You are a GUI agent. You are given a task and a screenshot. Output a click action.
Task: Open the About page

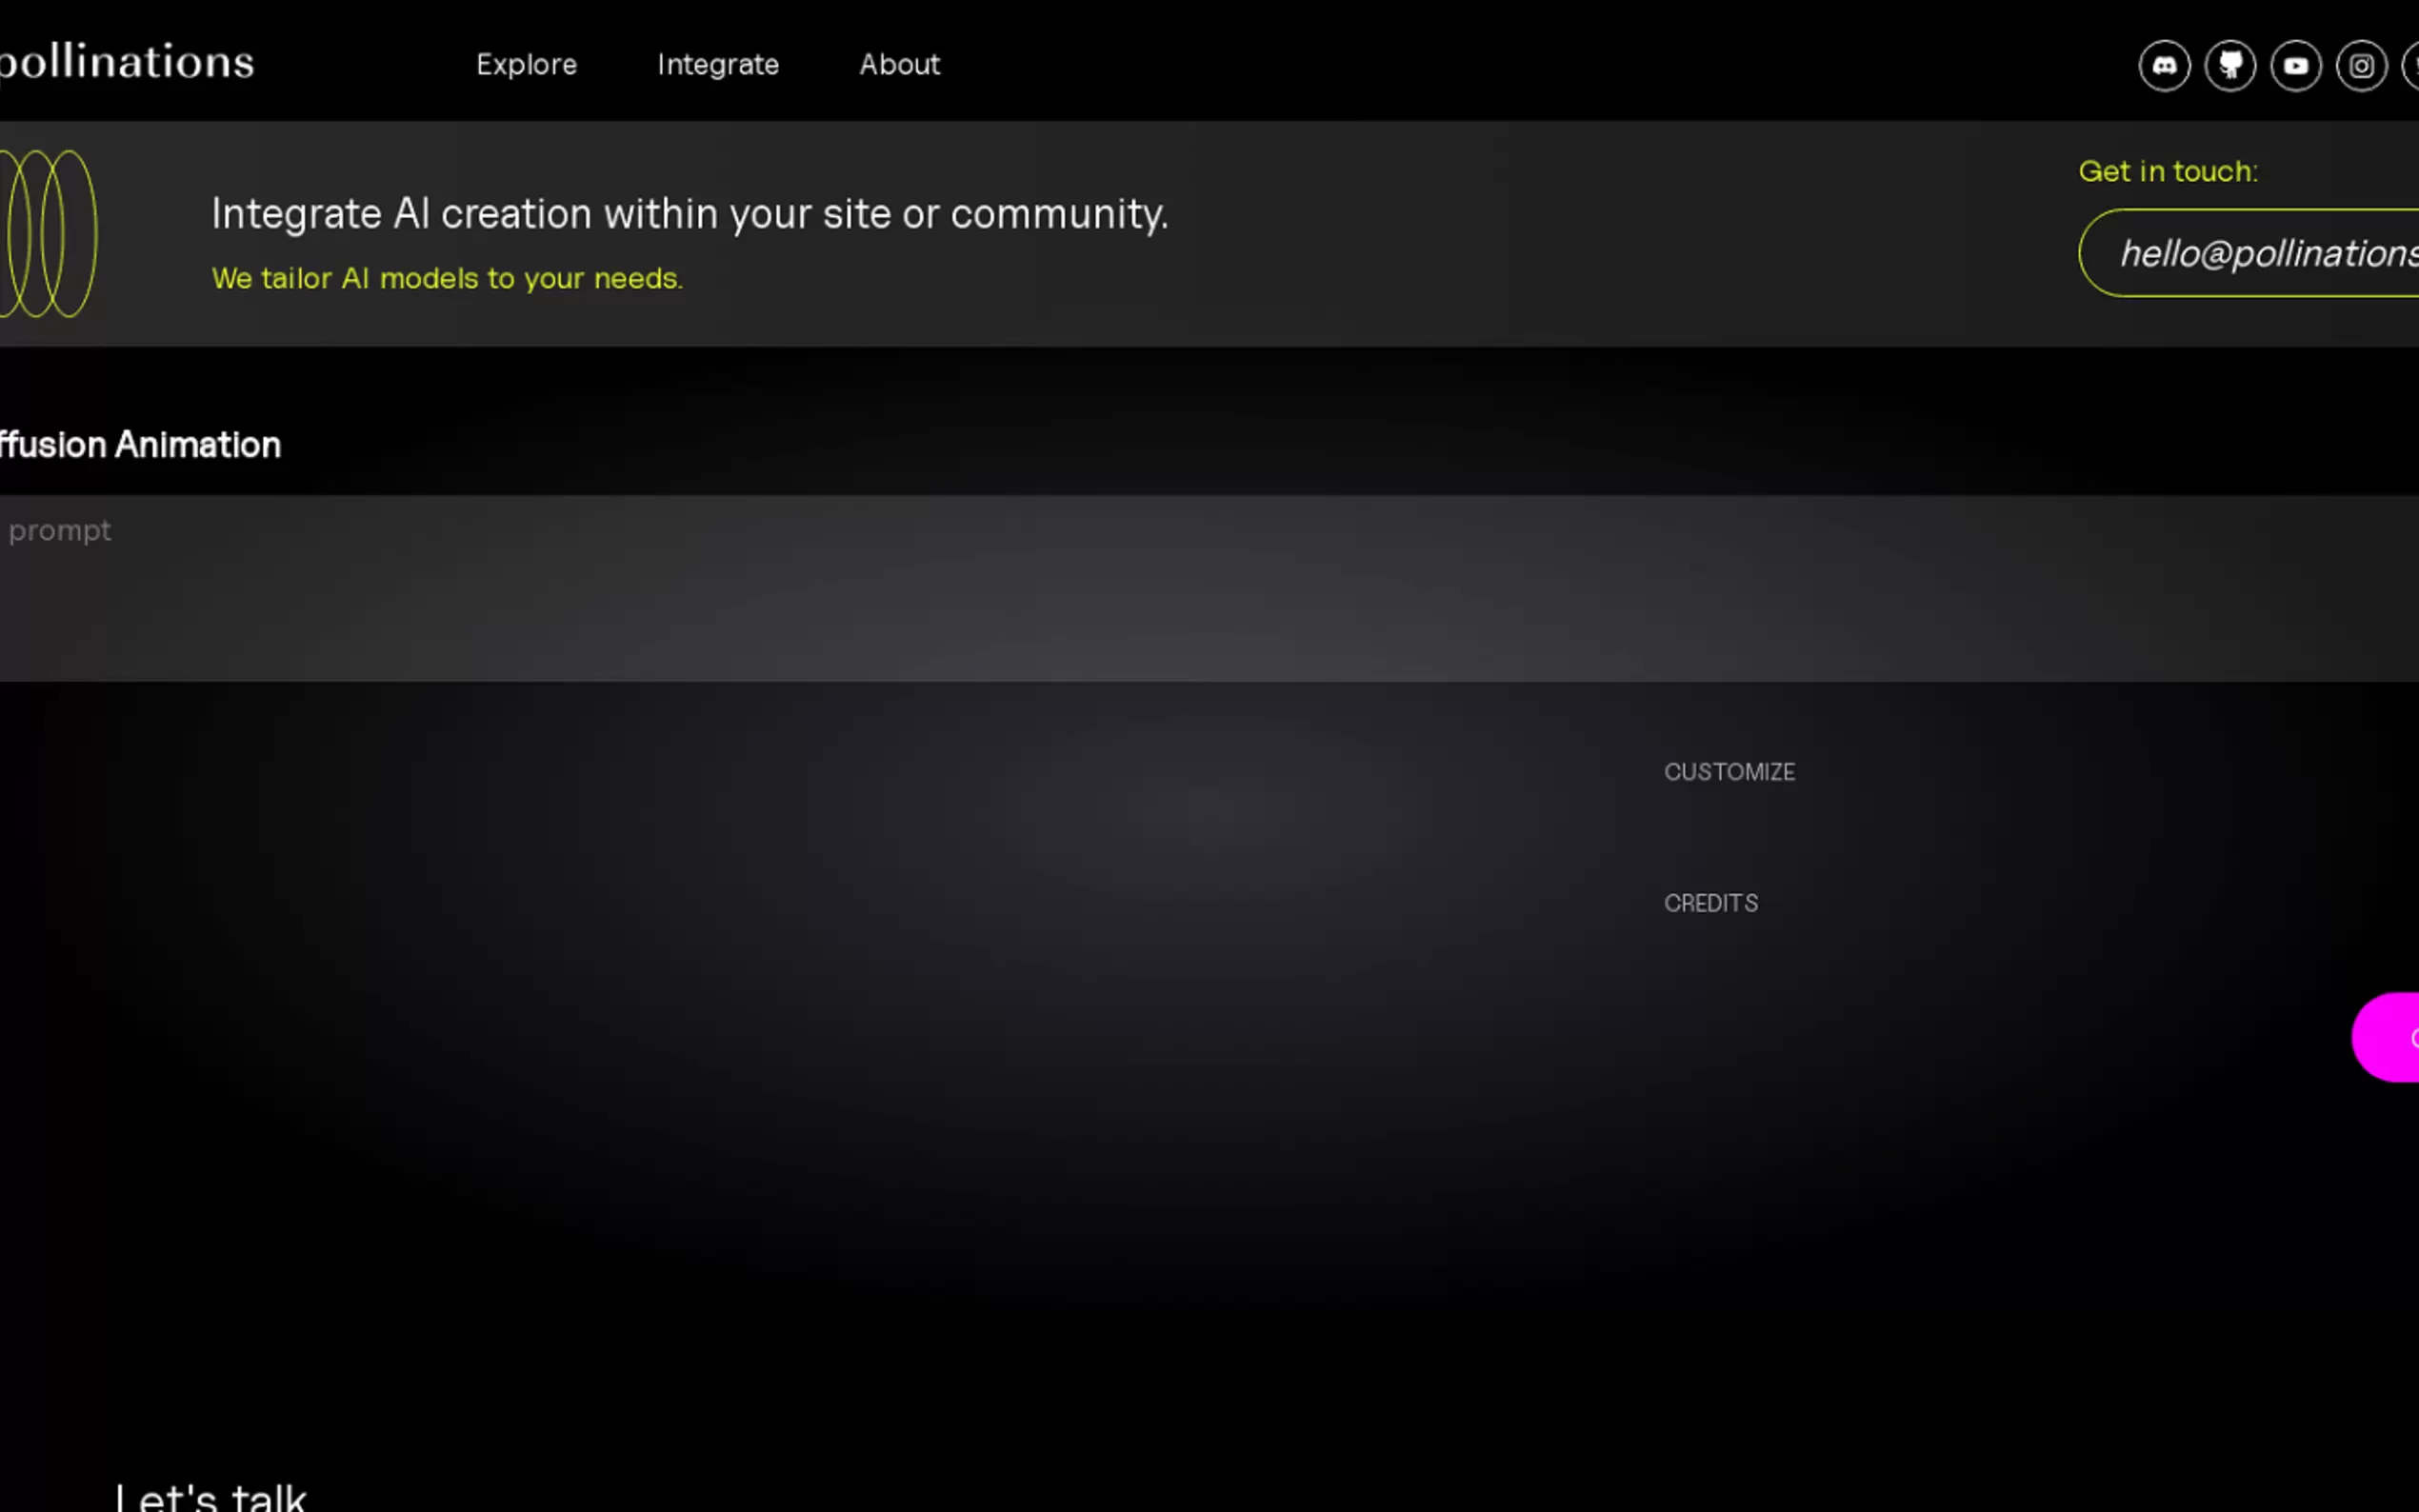pos(899,65)
